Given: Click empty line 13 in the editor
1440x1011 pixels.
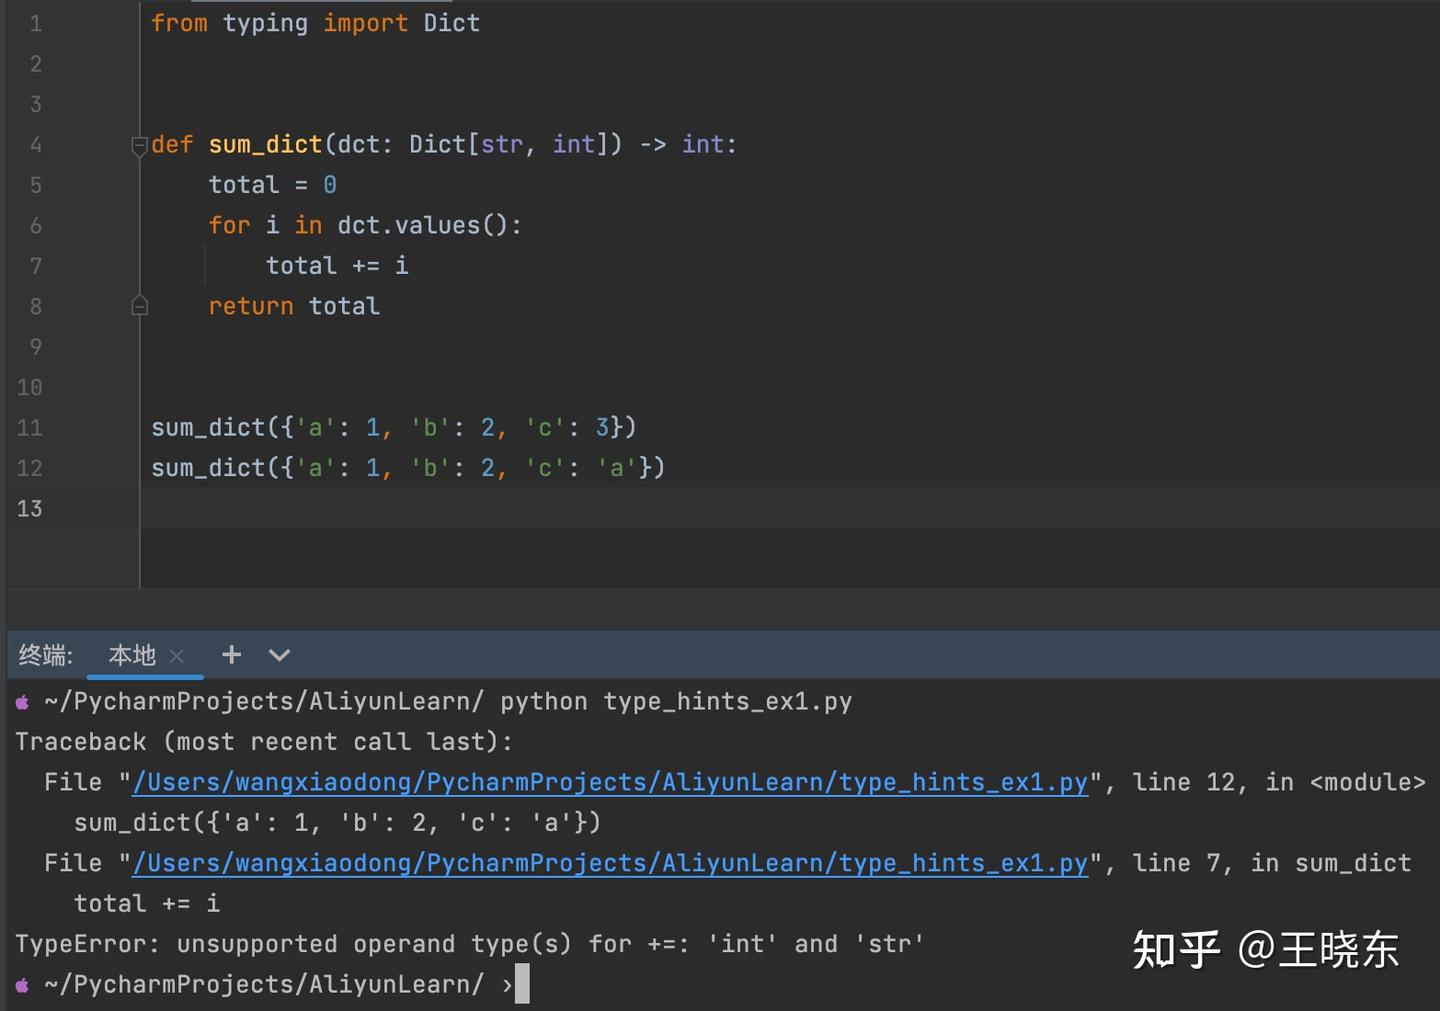Looking at the screenshot, I should click(x=300, y=508).
